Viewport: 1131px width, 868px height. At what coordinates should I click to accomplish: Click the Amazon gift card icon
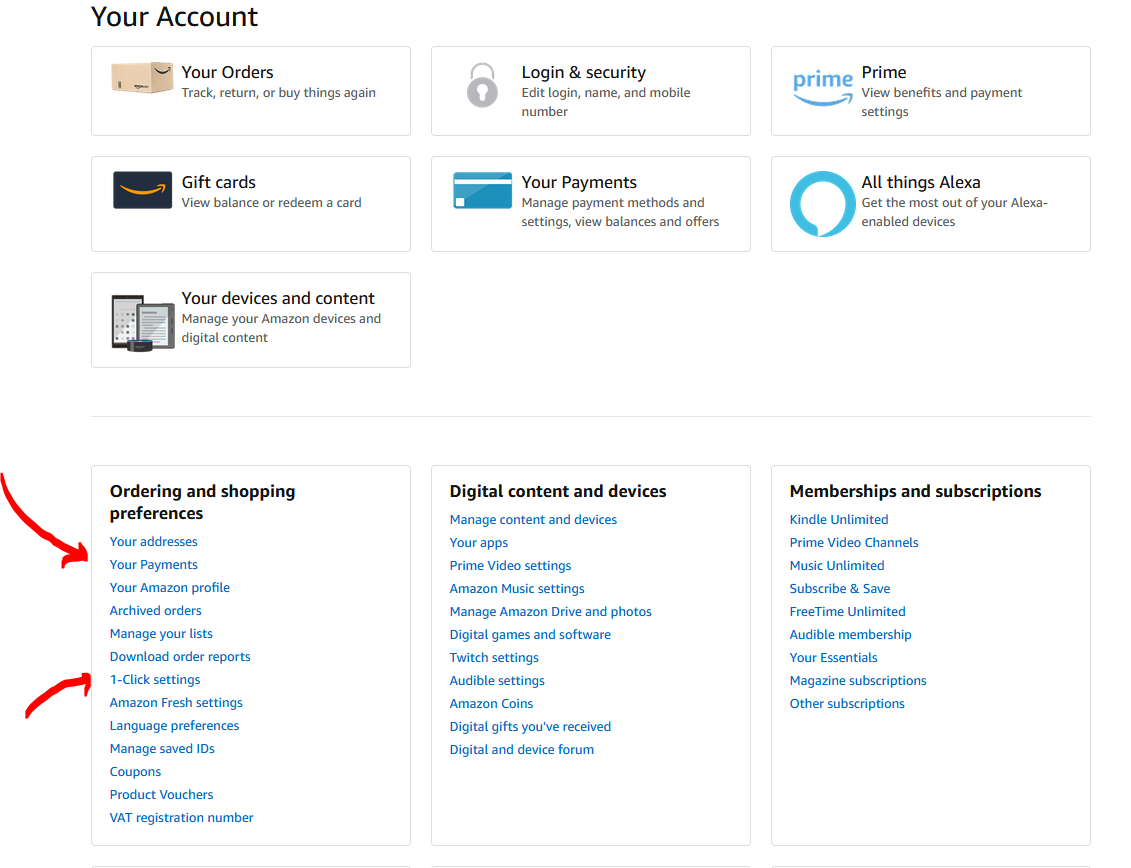click(142, 190)
